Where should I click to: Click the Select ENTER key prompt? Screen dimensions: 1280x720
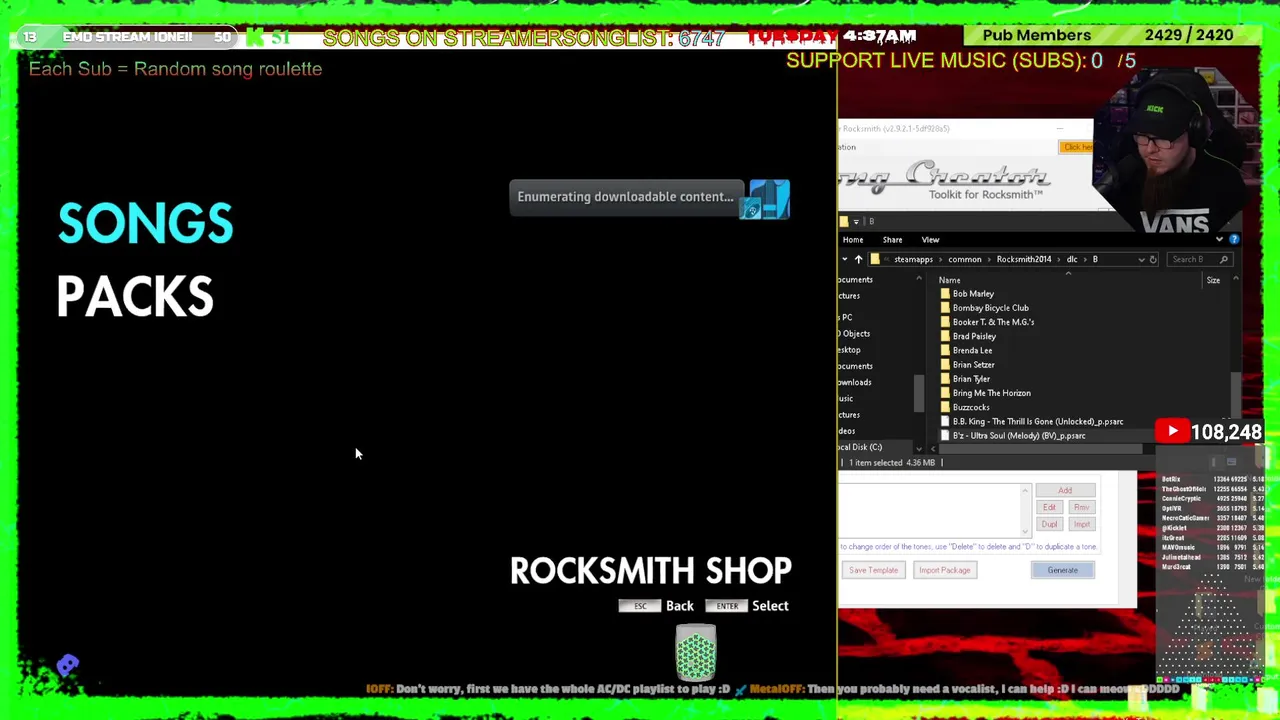747,606
